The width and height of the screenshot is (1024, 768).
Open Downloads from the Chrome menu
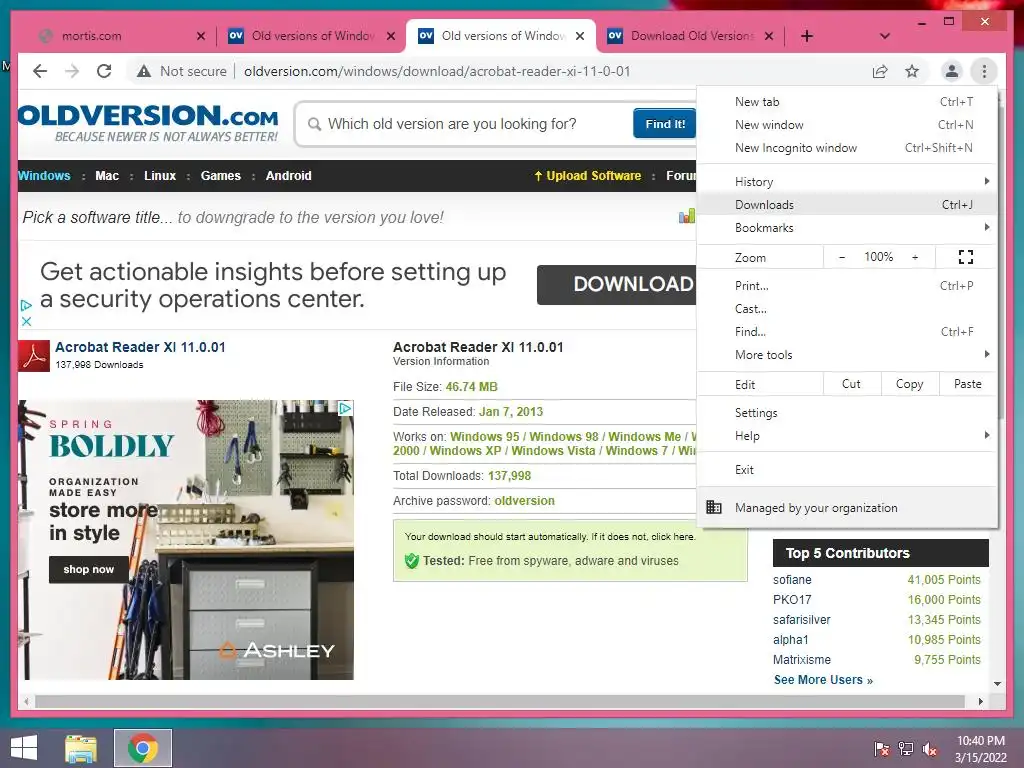coord(847,204)
